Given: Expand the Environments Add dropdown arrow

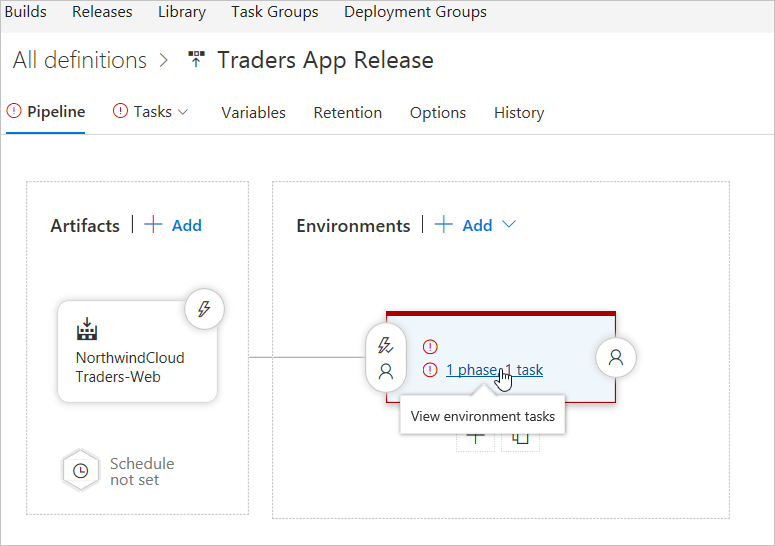Looking at the screenshot, I should pos(509,224).
